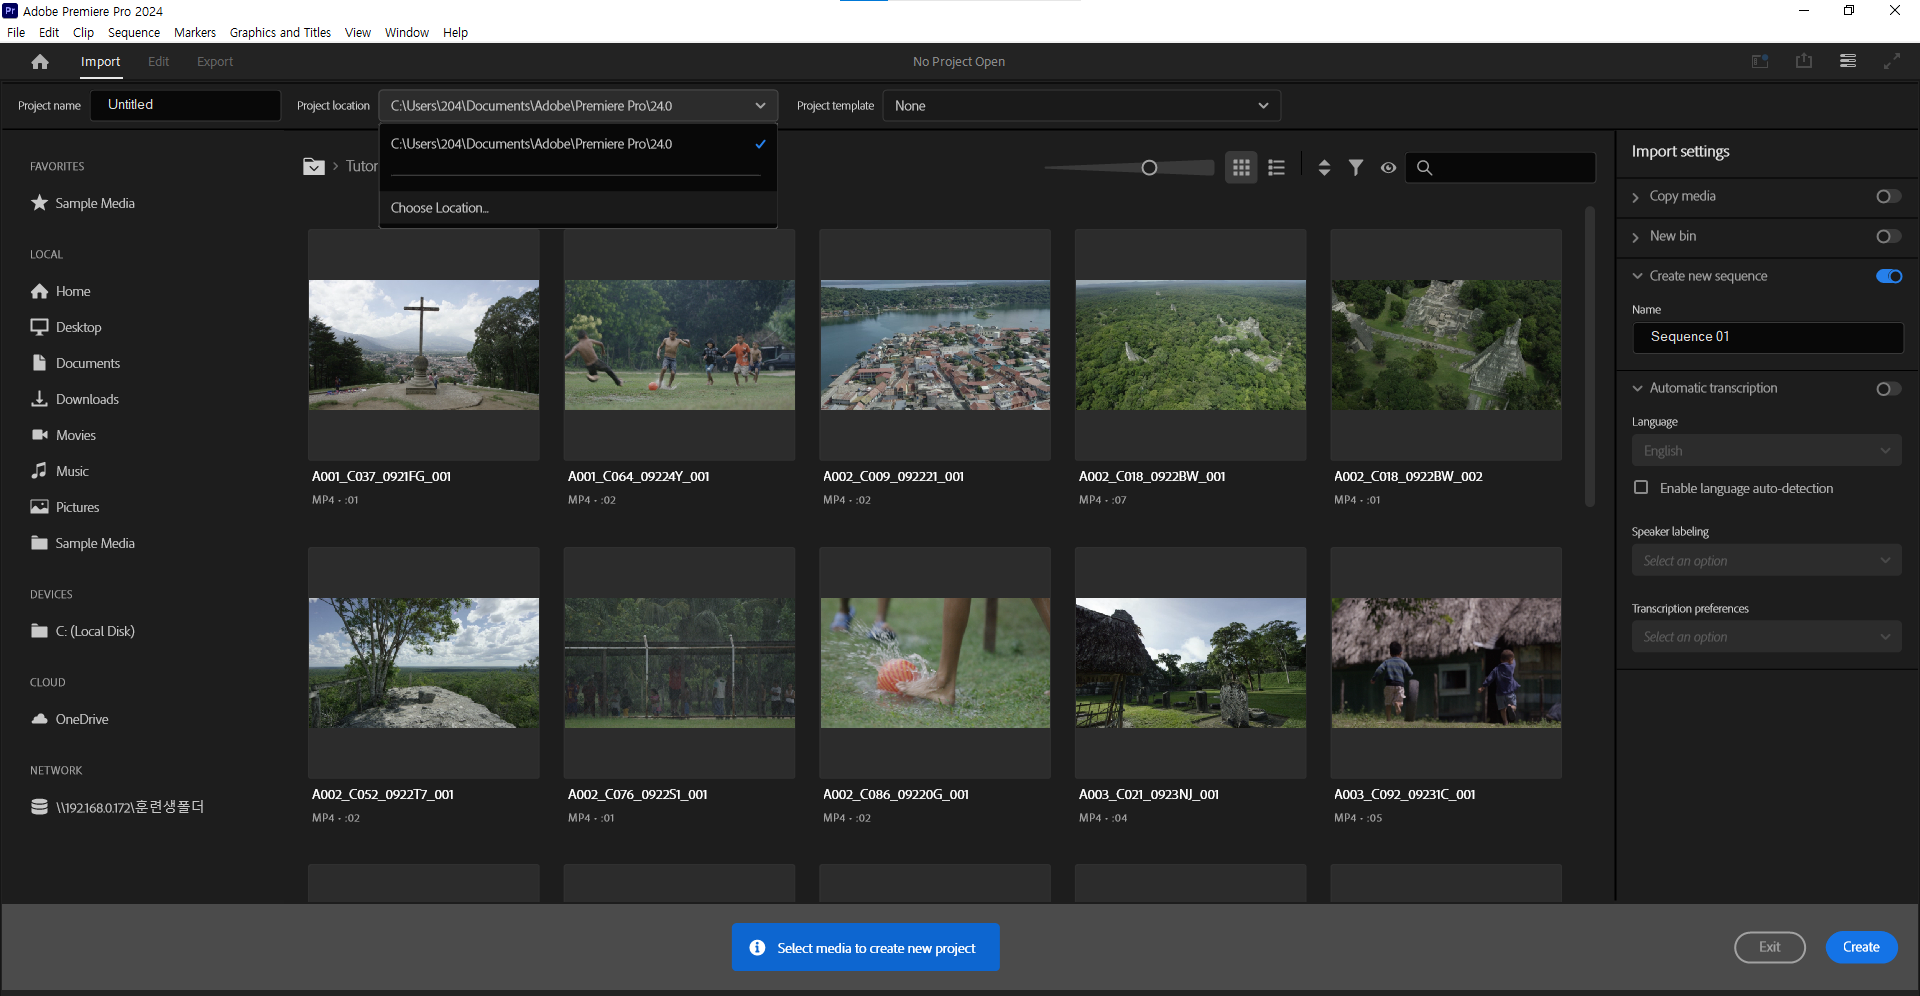Viewport: 1920px width, 996px height.
Task: Select the A002_C009_092221_001 island thumbnail
Action: tap(935, 345)
